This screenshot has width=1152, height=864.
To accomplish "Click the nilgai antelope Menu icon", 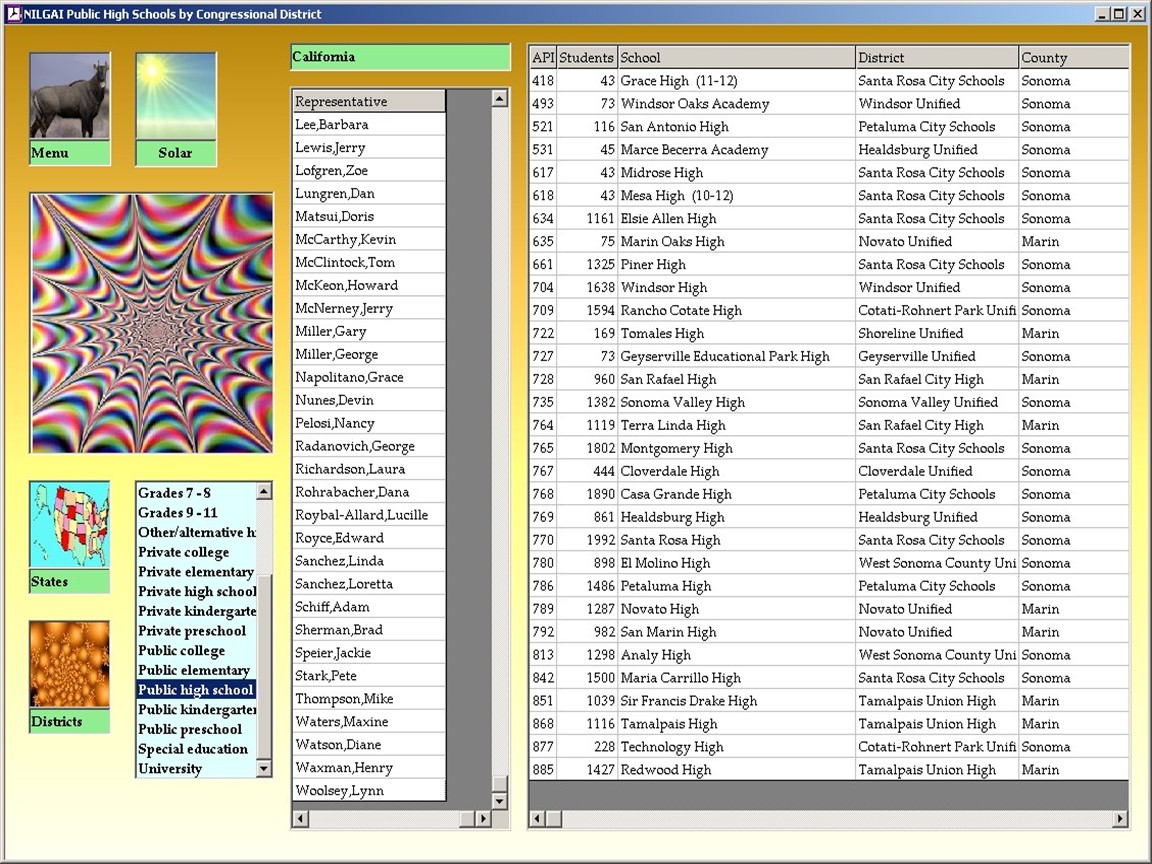I will (69, 97).
